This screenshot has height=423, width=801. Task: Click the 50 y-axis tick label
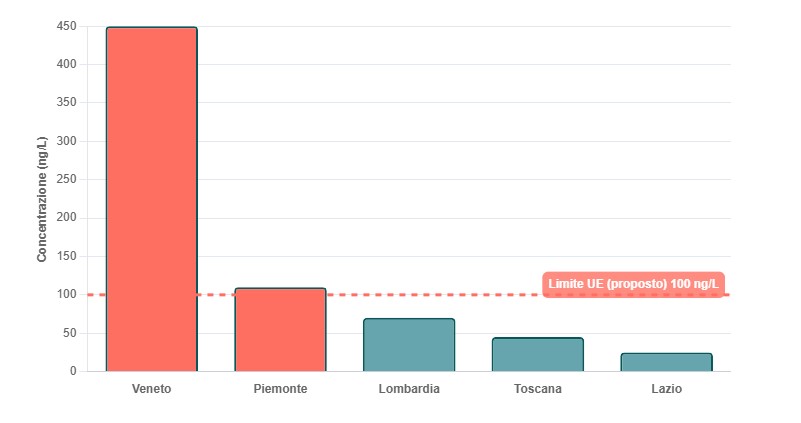tap(70, 333)
